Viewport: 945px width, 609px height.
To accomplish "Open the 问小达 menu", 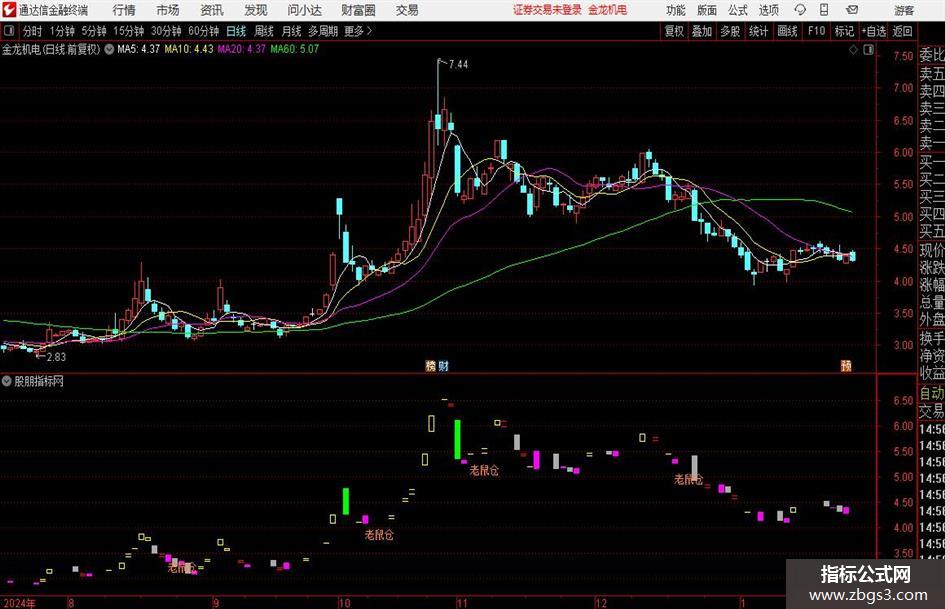I will point(304,10).
